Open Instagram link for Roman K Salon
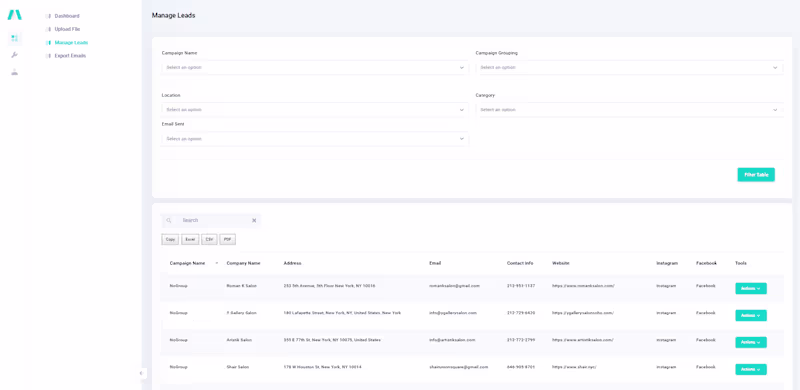Viewport: 800px width, 390px height. click(666, 286)
